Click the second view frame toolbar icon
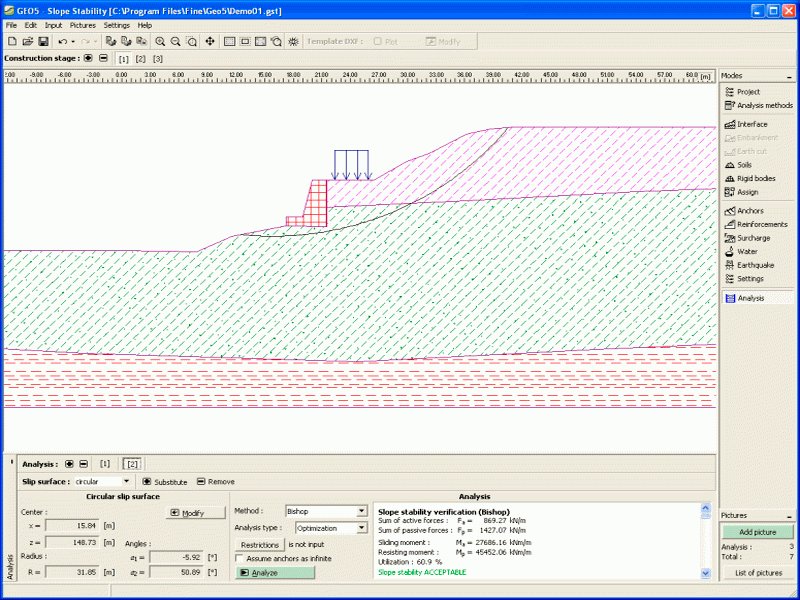This screenshot has height=600, width=800. click(245, 42)
